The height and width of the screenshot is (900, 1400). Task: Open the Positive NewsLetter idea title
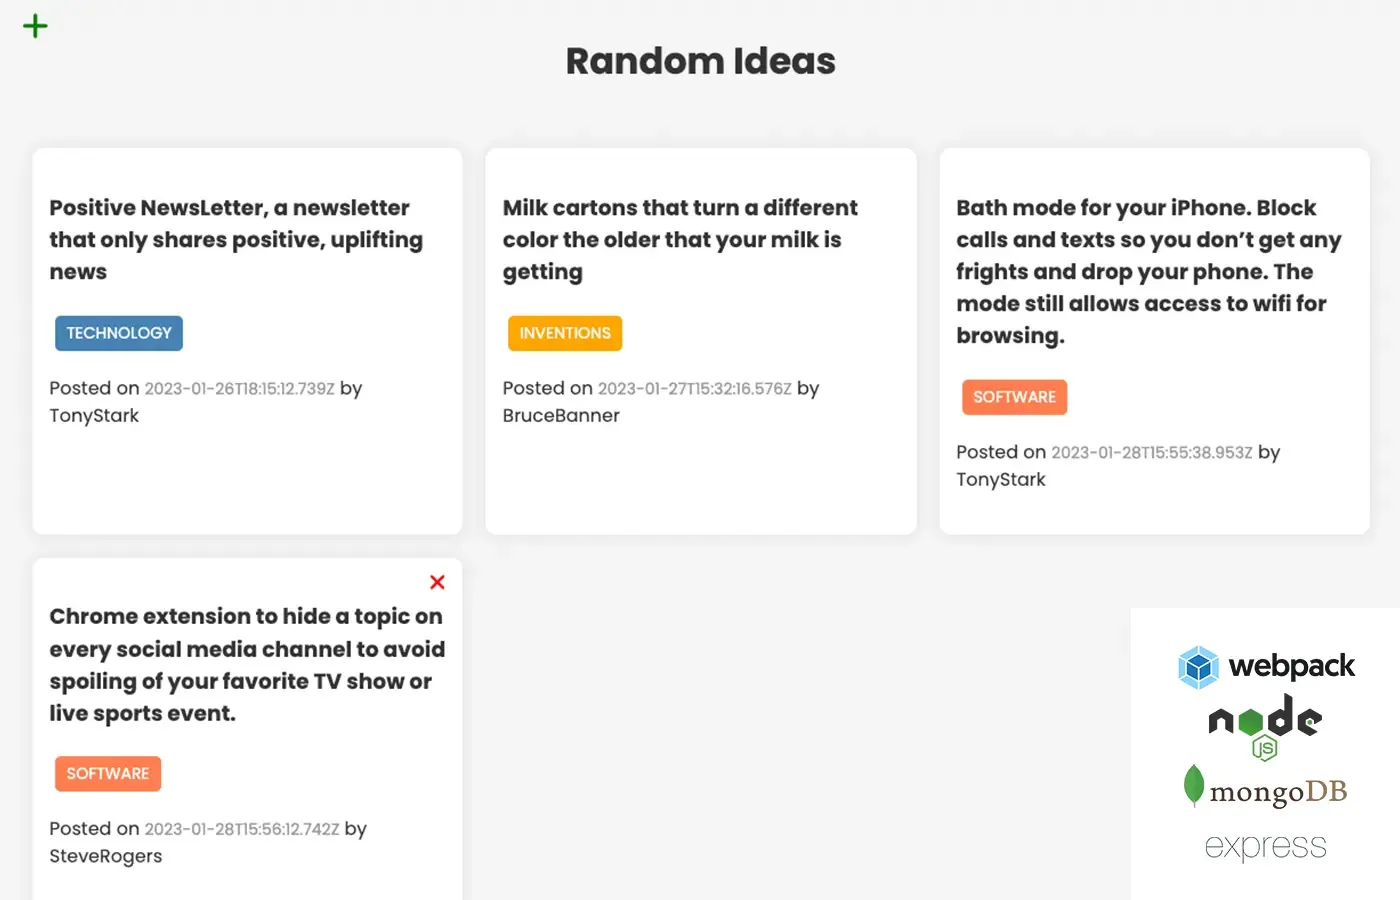point(237,240)
